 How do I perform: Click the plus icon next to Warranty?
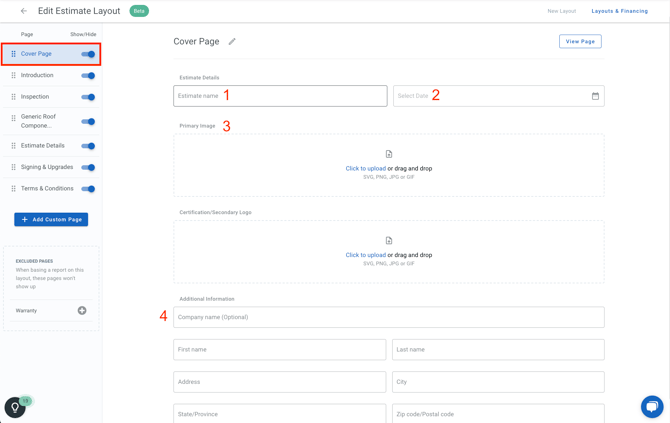coord(82,311)
